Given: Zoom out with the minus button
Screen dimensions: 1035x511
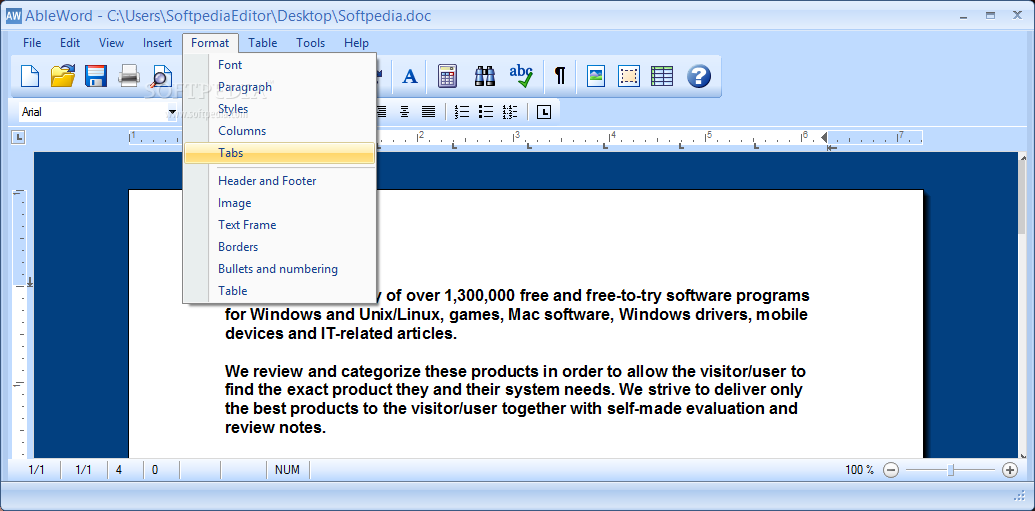Looking at the screenshot, I should (x=891, y=470).
